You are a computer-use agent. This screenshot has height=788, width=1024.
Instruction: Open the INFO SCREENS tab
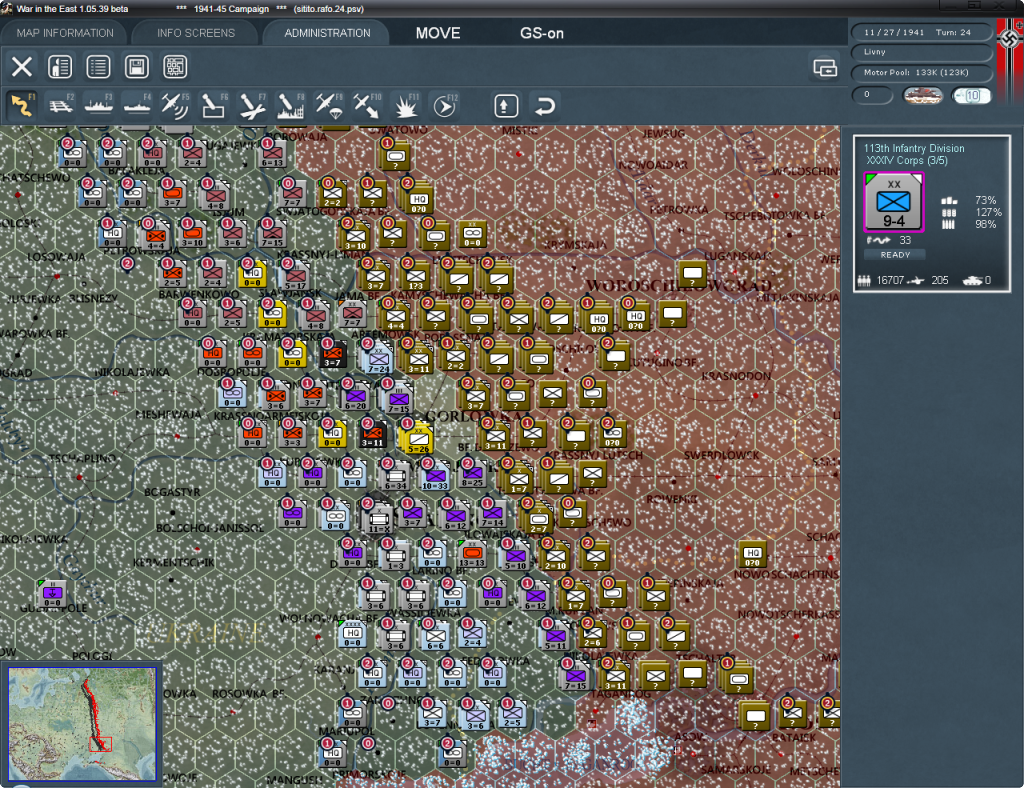point(195,33)
